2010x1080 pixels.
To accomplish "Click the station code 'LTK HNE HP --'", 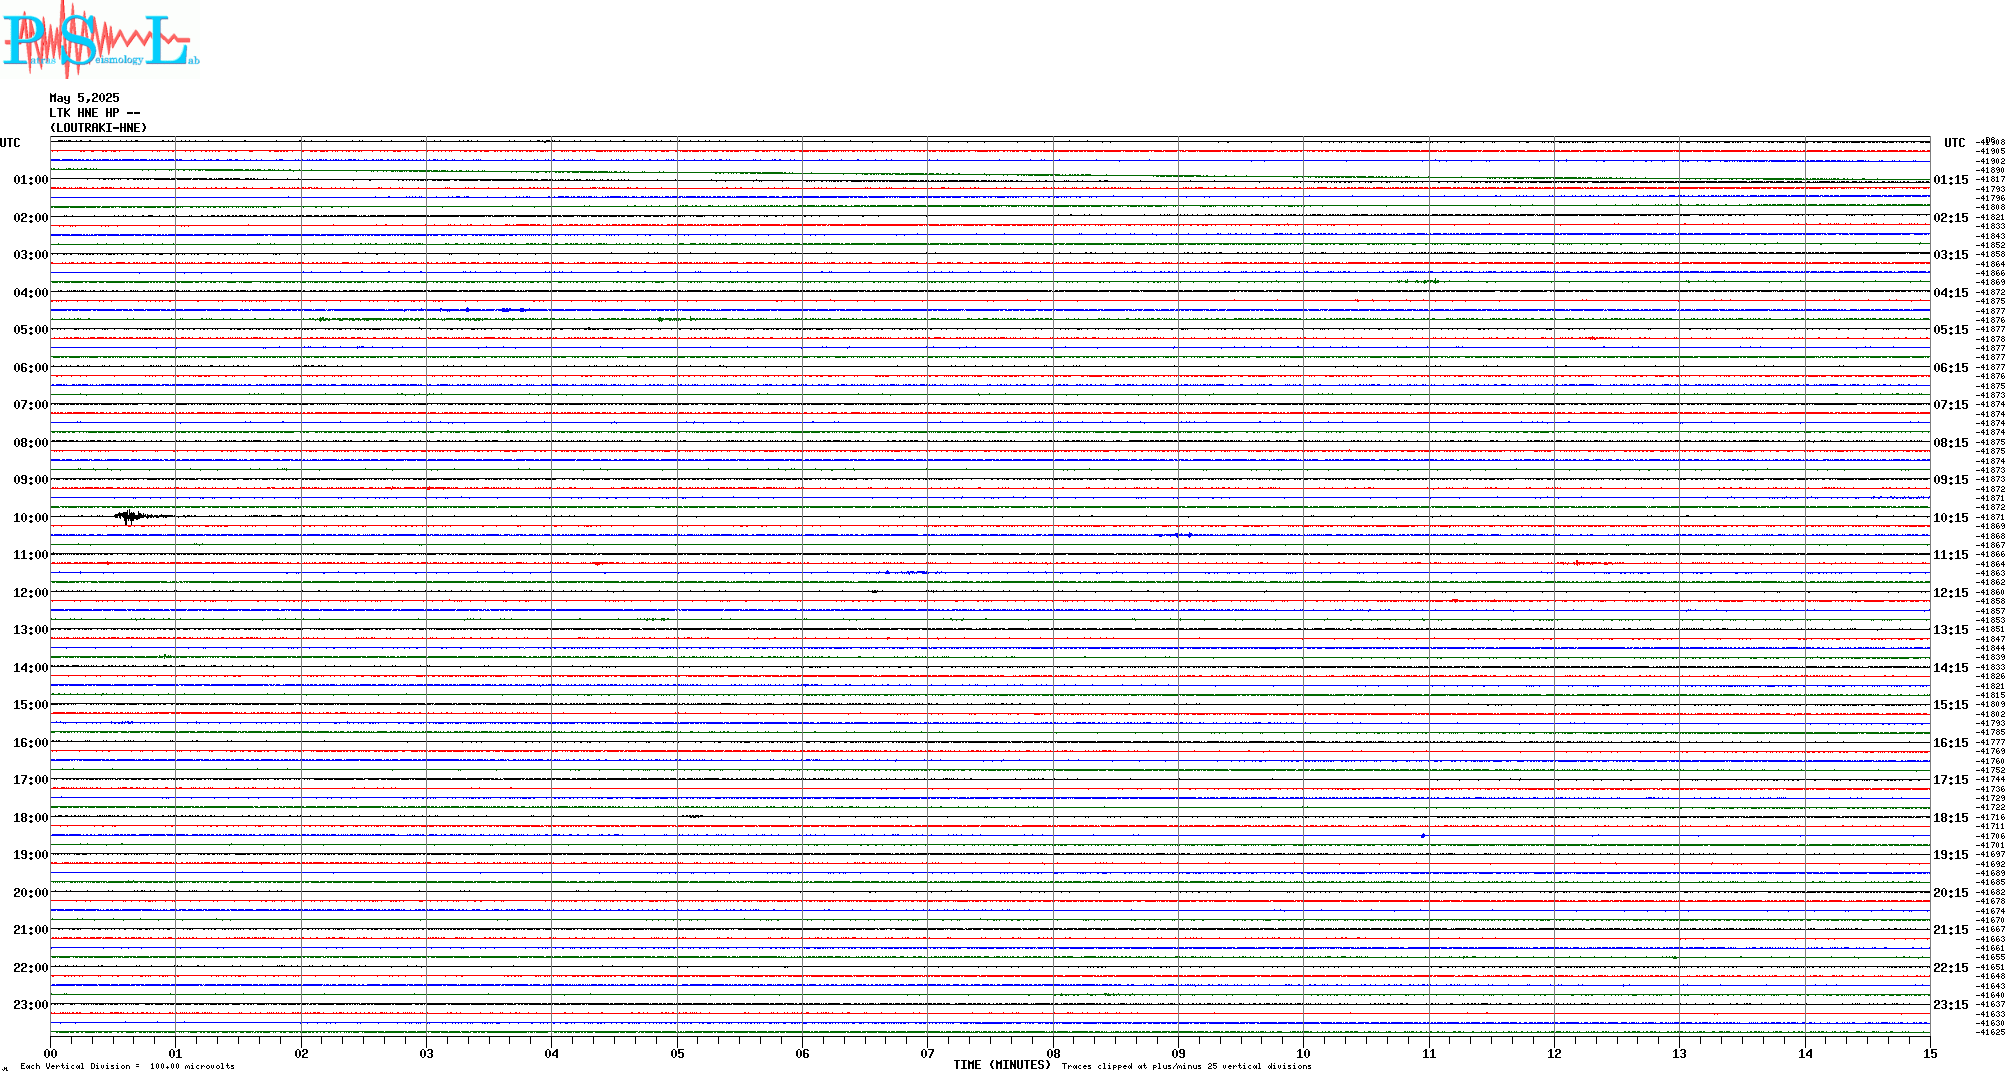I will click(x=95, y=113).
